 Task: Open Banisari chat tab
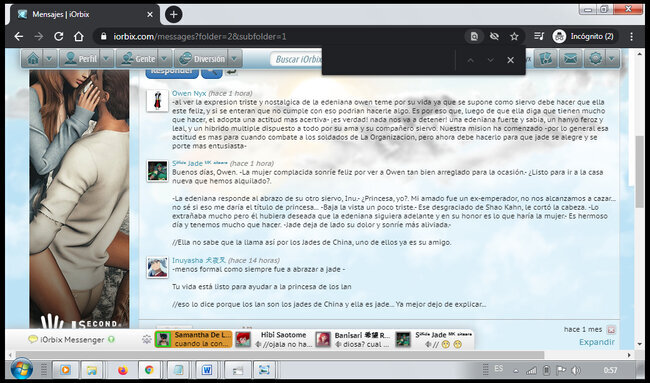(353, 339)
